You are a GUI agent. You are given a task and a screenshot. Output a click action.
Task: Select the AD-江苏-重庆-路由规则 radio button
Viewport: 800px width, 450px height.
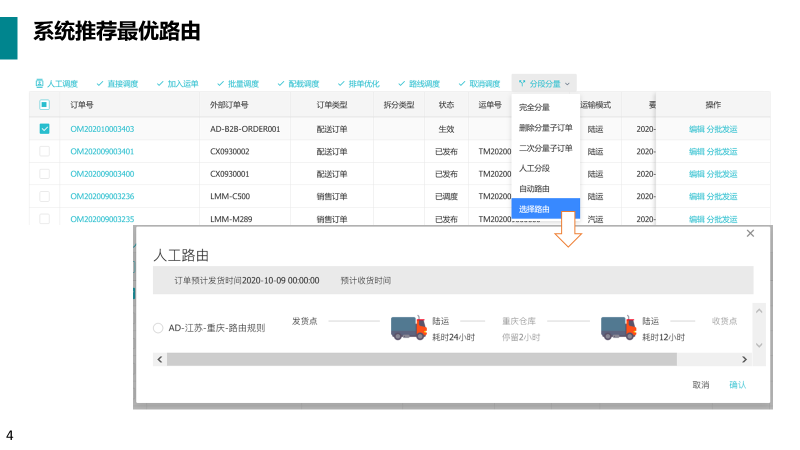coord(158,328)
